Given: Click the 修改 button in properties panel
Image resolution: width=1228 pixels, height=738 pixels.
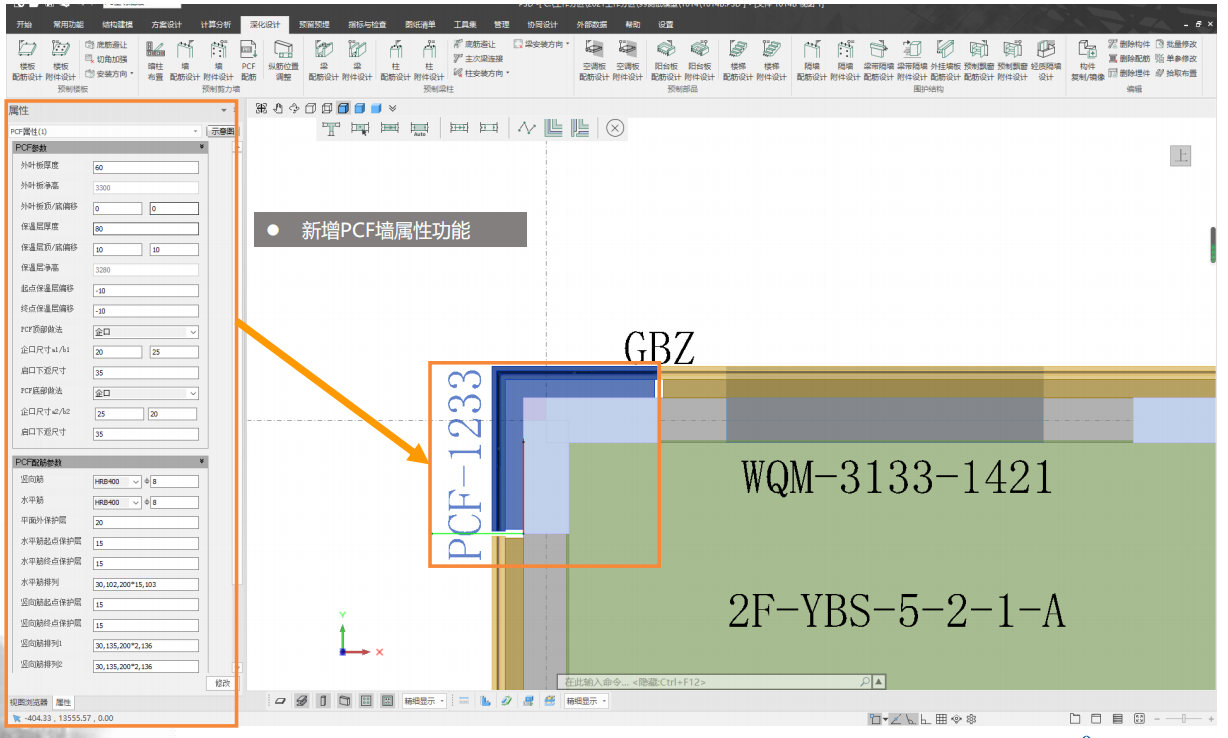Looking at the screenshot, I should point(222,684).
